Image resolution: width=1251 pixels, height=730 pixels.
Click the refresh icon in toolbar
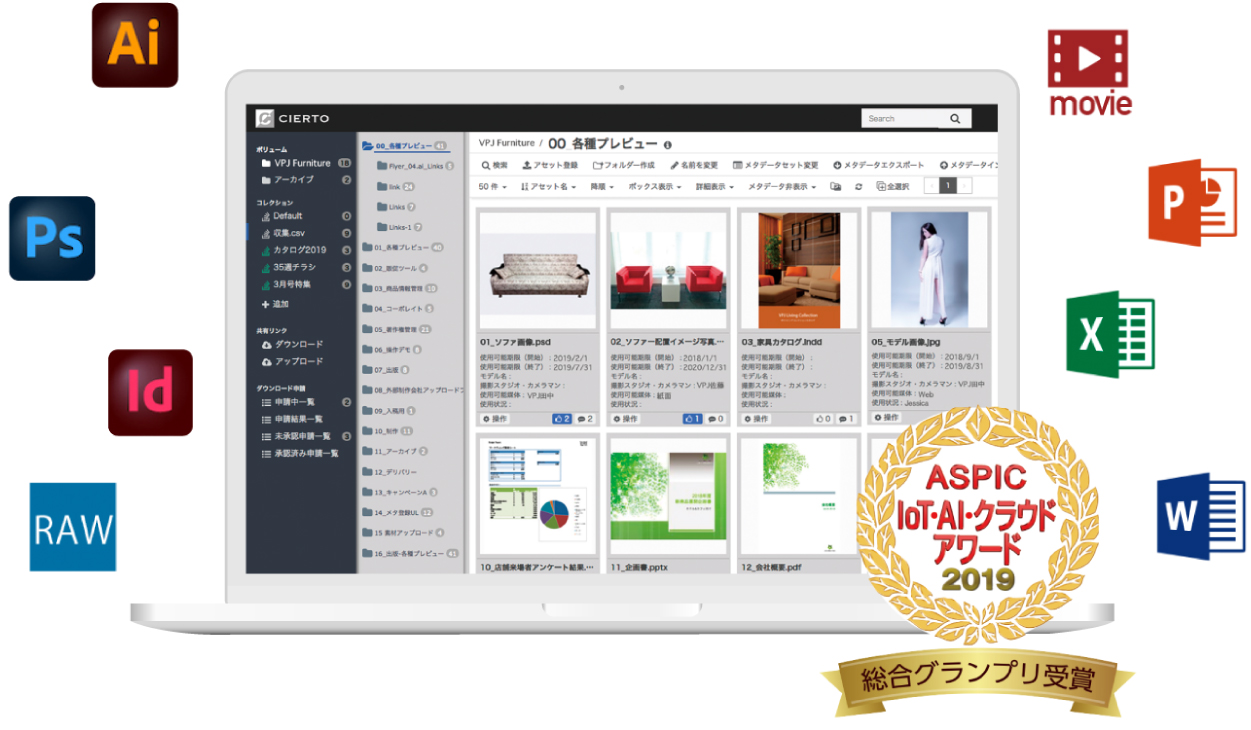tap(858, 187)
